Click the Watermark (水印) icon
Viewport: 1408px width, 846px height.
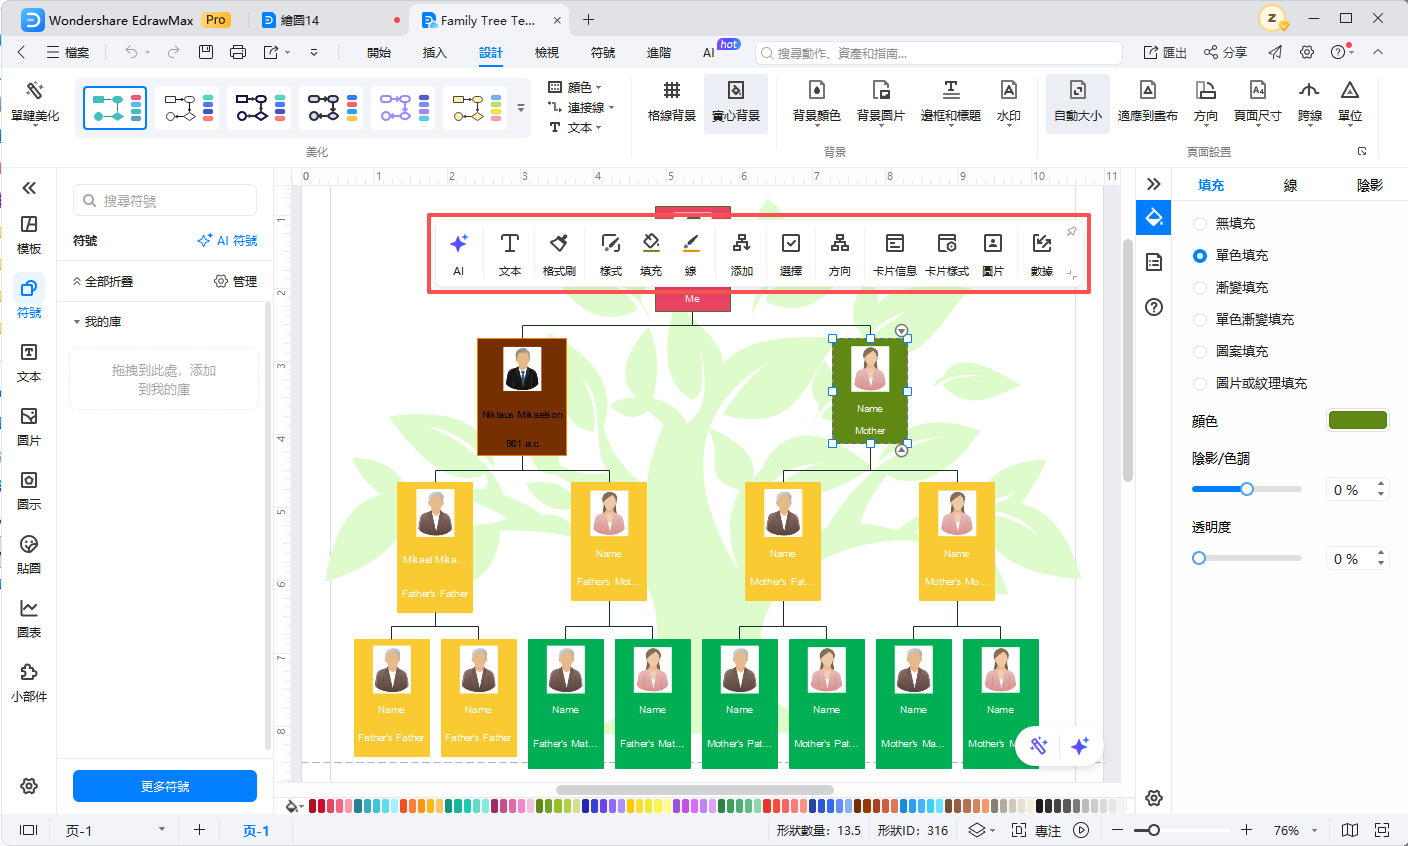1008,101
